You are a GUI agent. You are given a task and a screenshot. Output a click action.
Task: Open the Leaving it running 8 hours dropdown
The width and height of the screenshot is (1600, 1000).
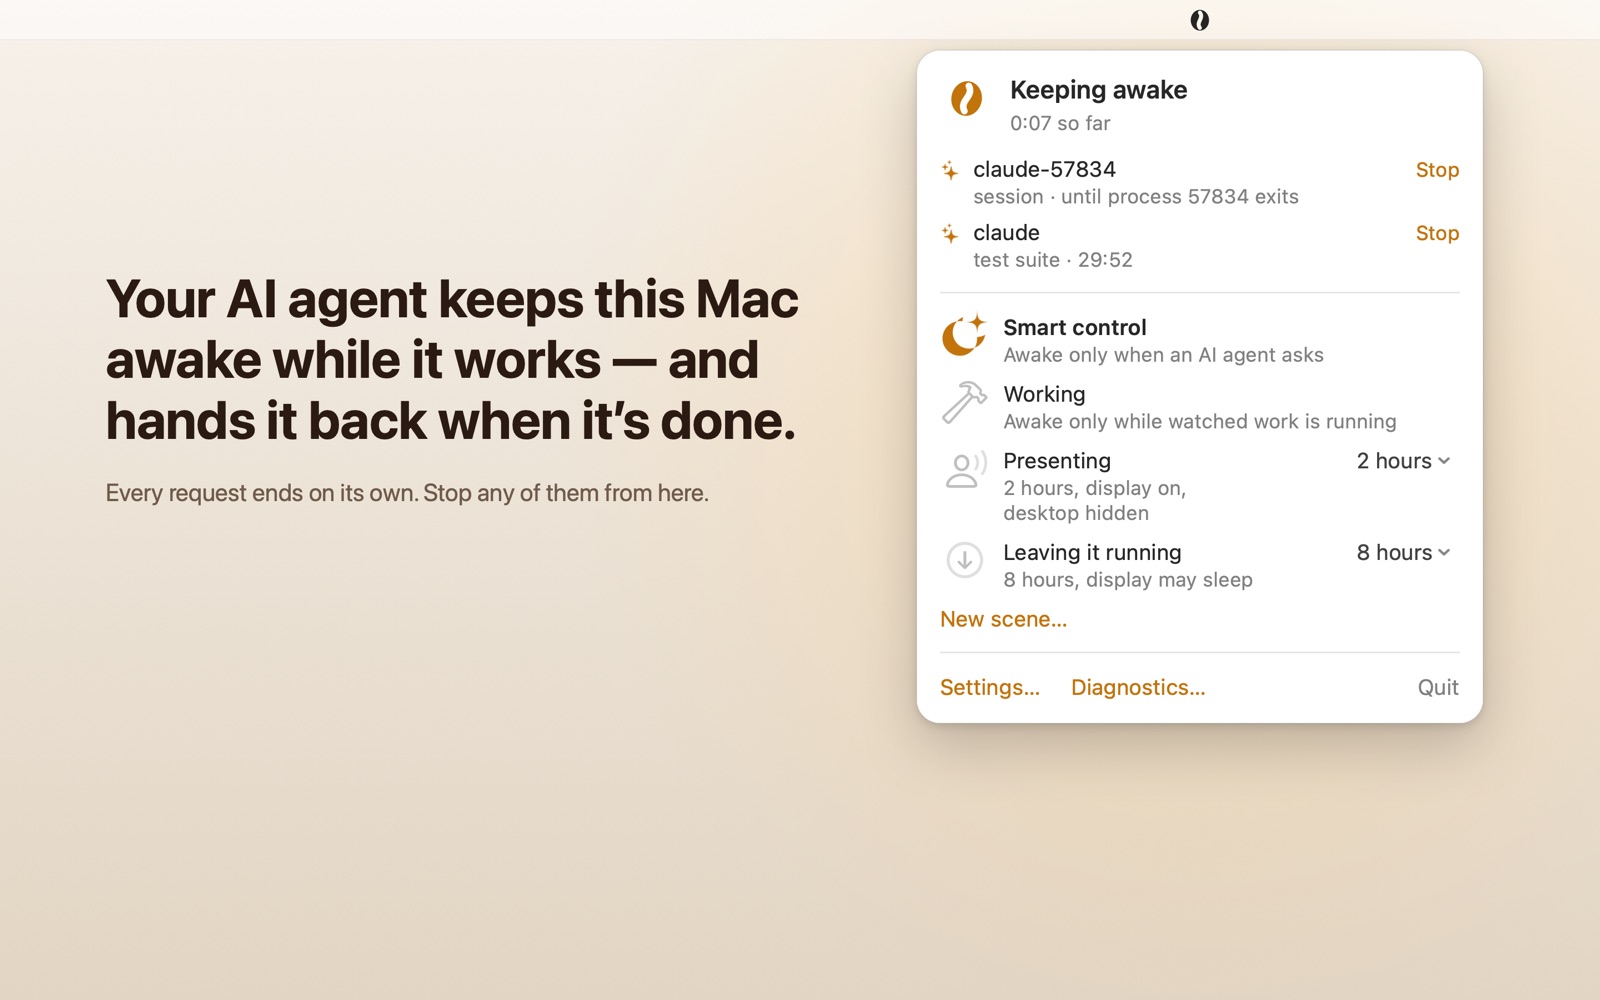(x=1403, y=553)
